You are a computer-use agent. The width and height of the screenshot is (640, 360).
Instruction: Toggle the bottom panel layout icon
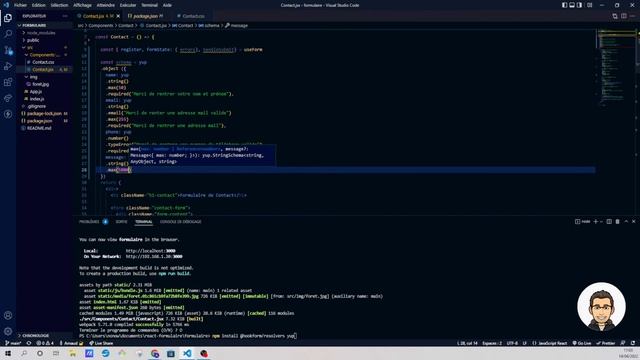572,5
